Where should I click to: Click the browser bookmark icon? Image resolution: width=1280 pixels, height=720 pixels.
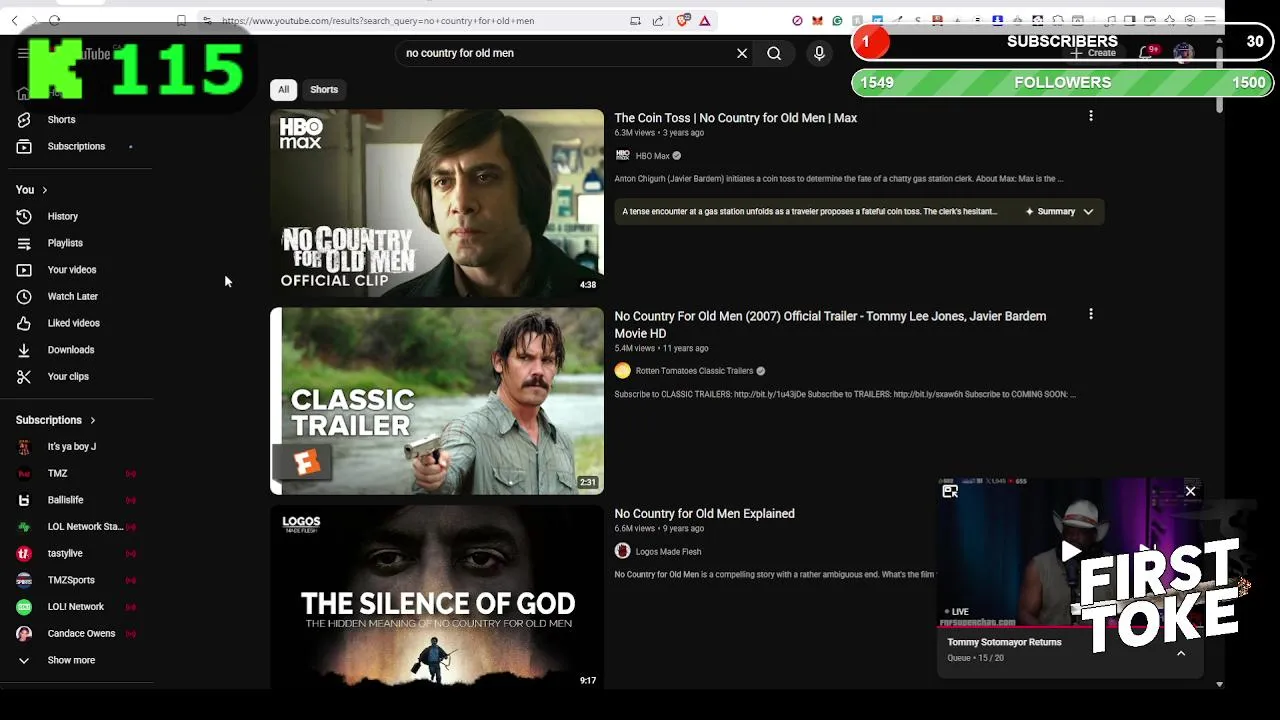point(181,20)
